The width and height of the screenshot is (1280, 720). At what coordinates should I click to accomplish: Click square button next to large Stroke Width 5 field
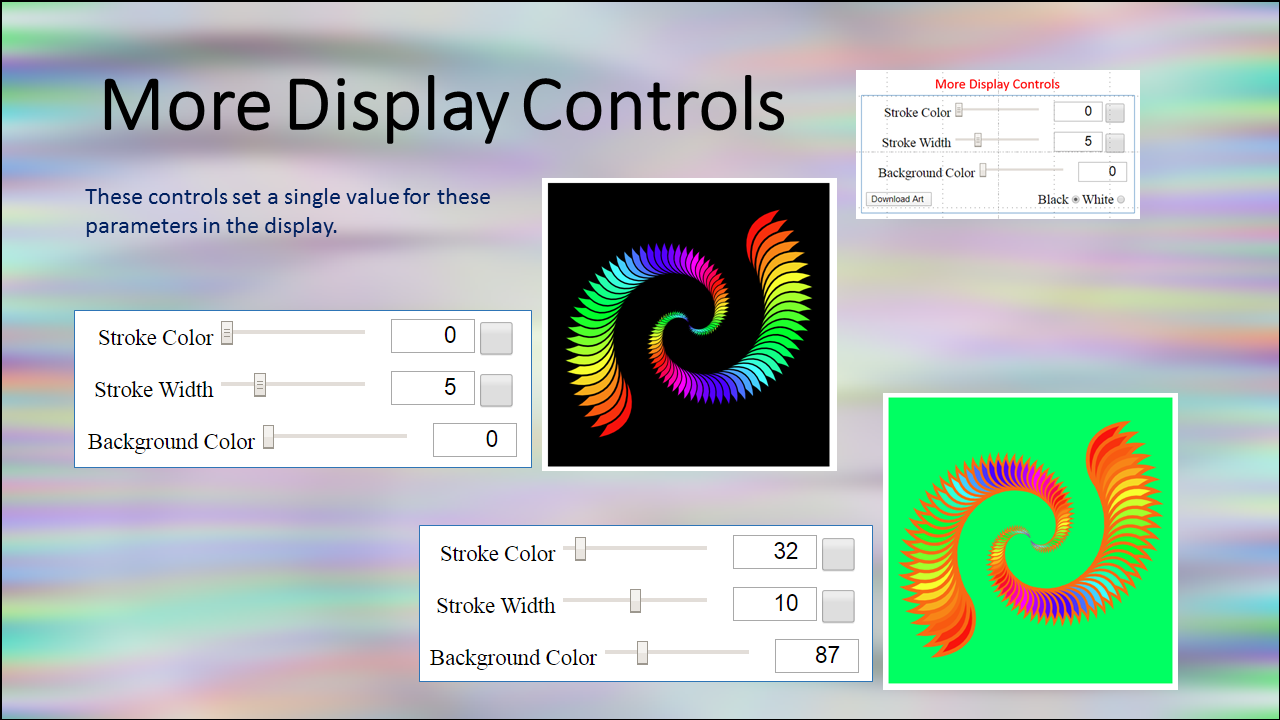[x=496, y=390]
